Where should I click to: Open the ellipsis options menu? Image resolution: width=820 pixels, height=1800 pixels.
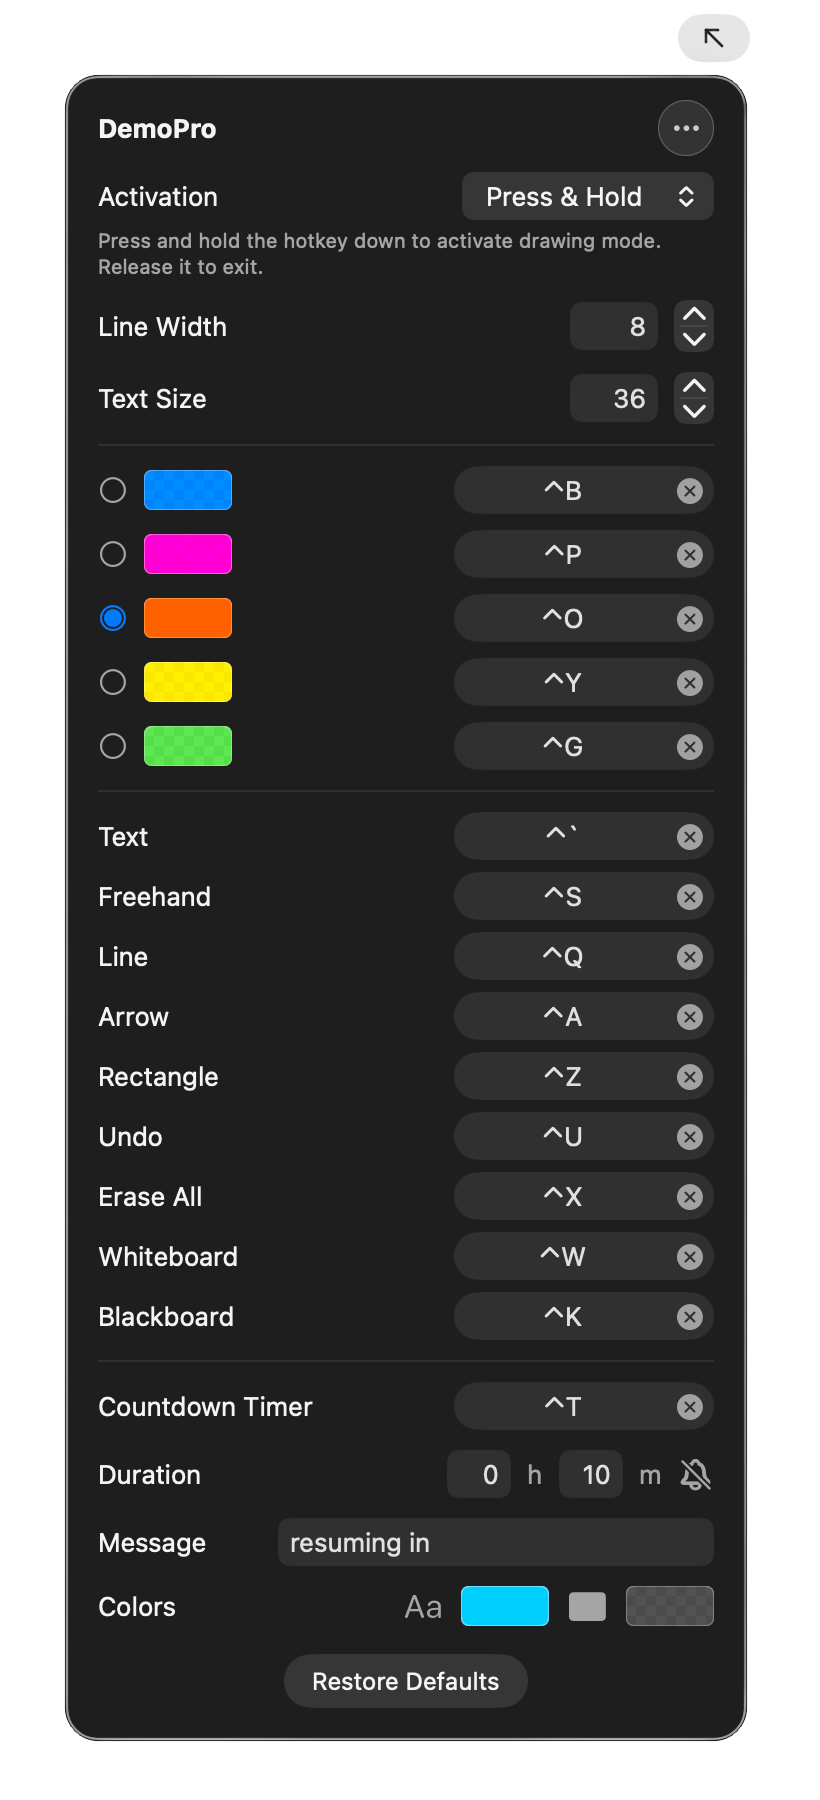pyautogui.click(x=686, y=128)
